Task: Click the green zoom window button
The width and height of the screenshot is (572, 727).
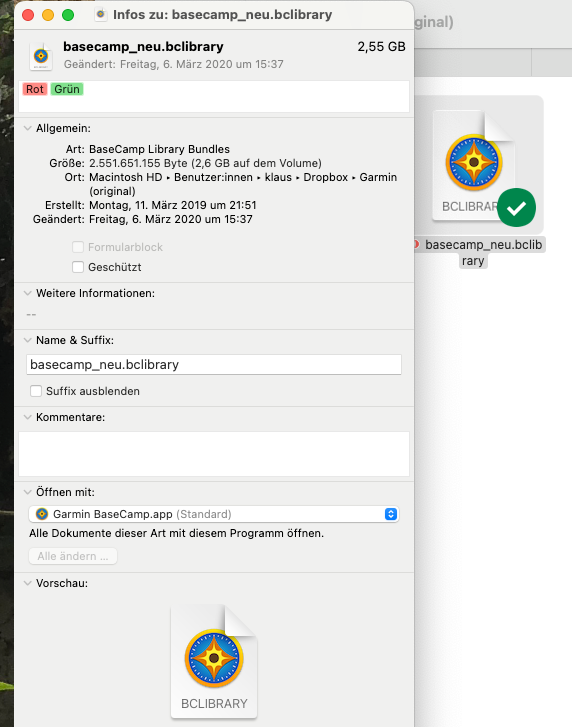Action: [x=68, y=15]
